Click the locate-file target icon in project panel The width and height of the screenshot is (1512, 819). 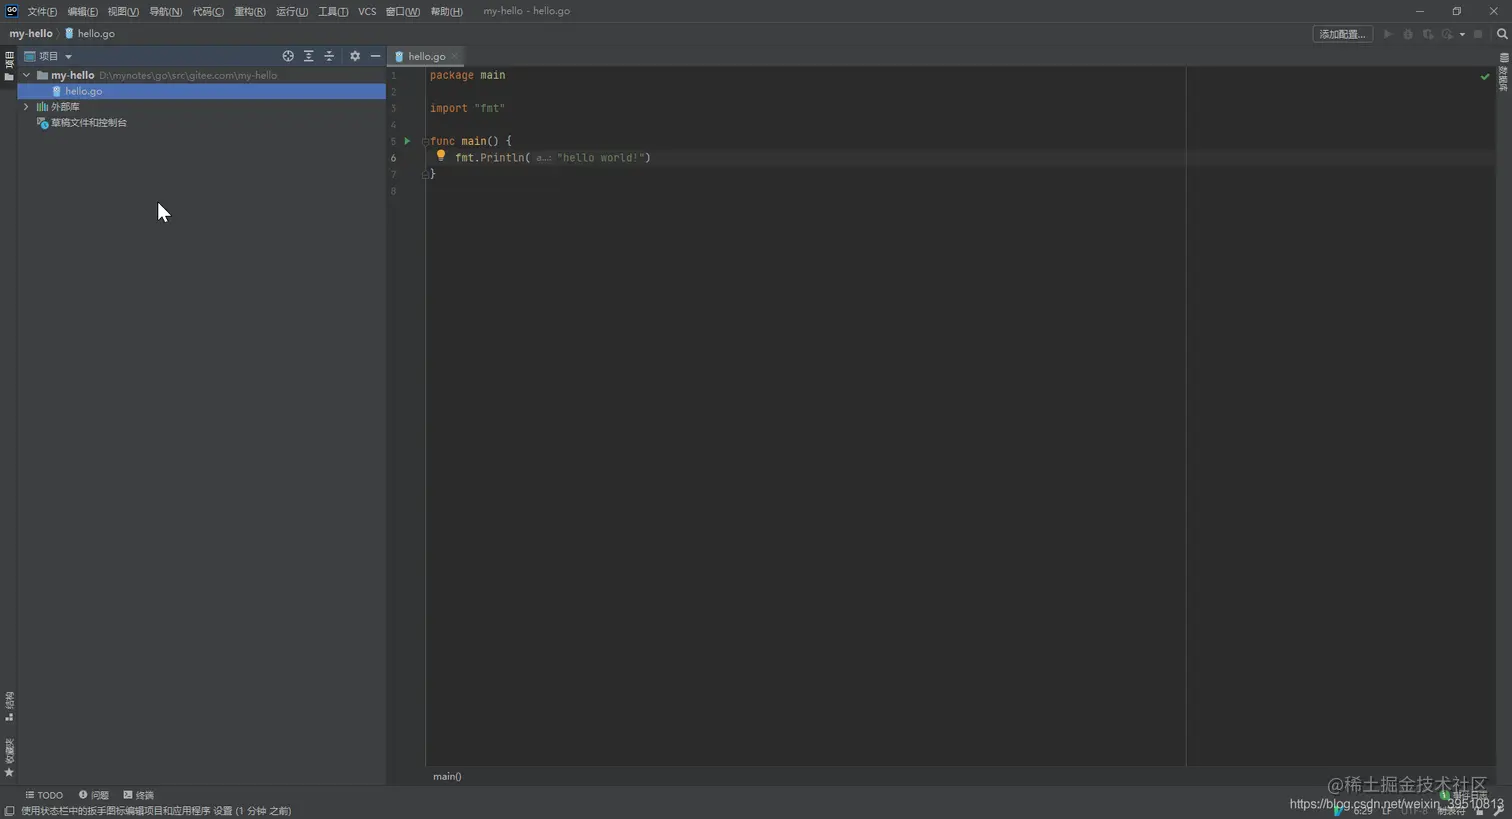tap(288, 56)
